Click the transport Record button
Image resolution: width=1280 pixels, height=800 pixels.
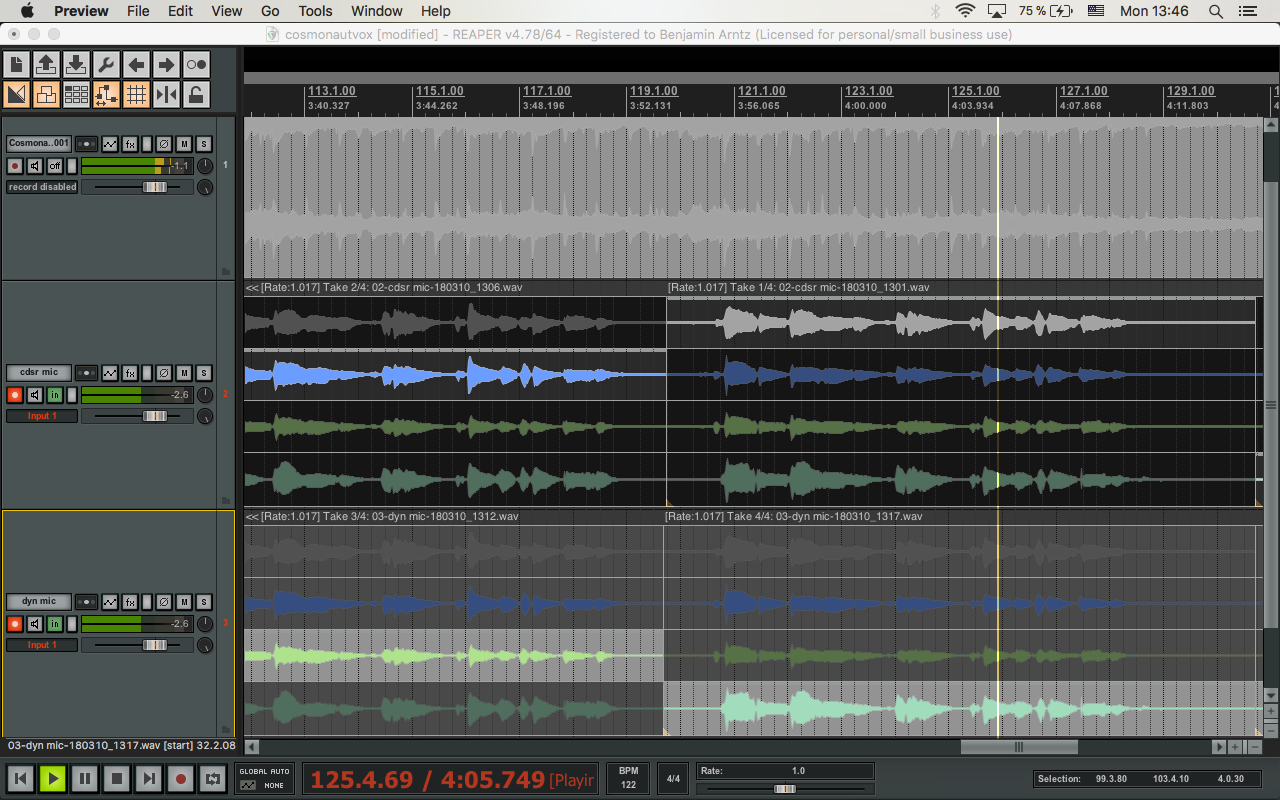pyautogui.click(x=180, y=778)
